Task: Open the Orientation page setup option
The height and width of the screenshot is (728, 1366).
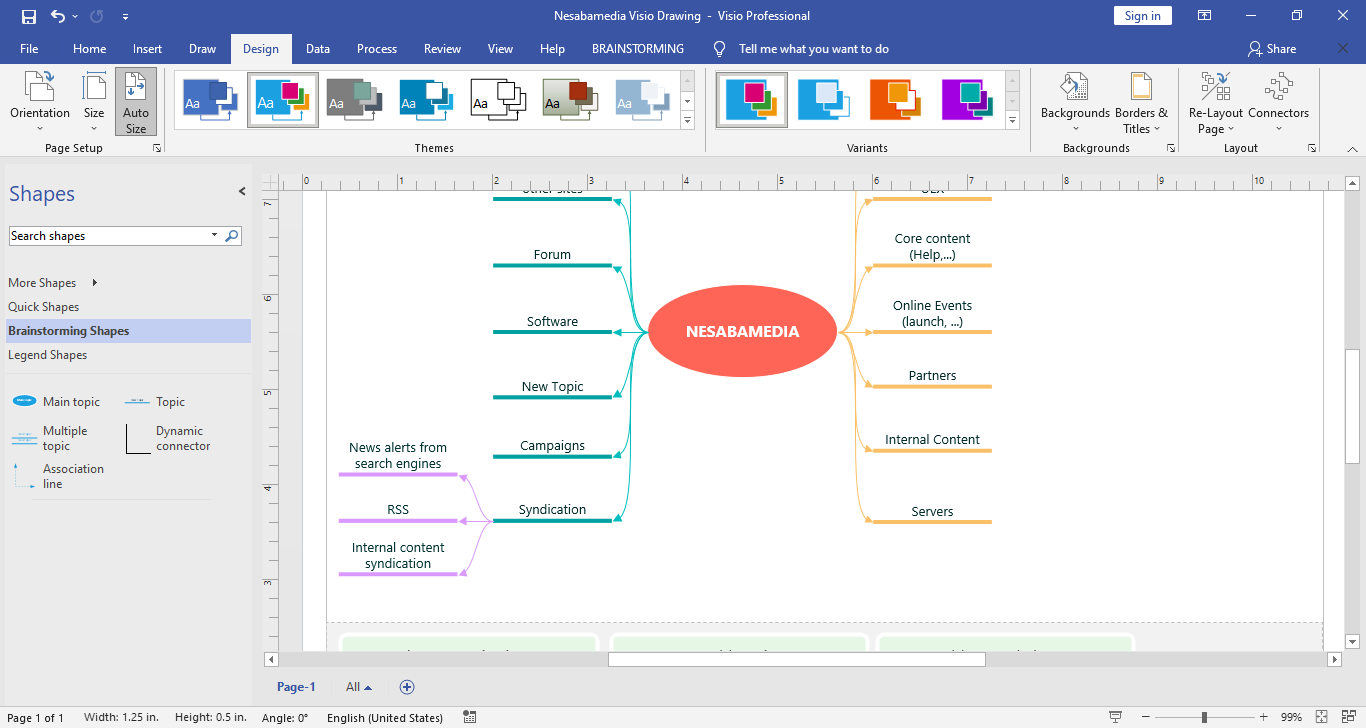Action: tap(40, 101)
